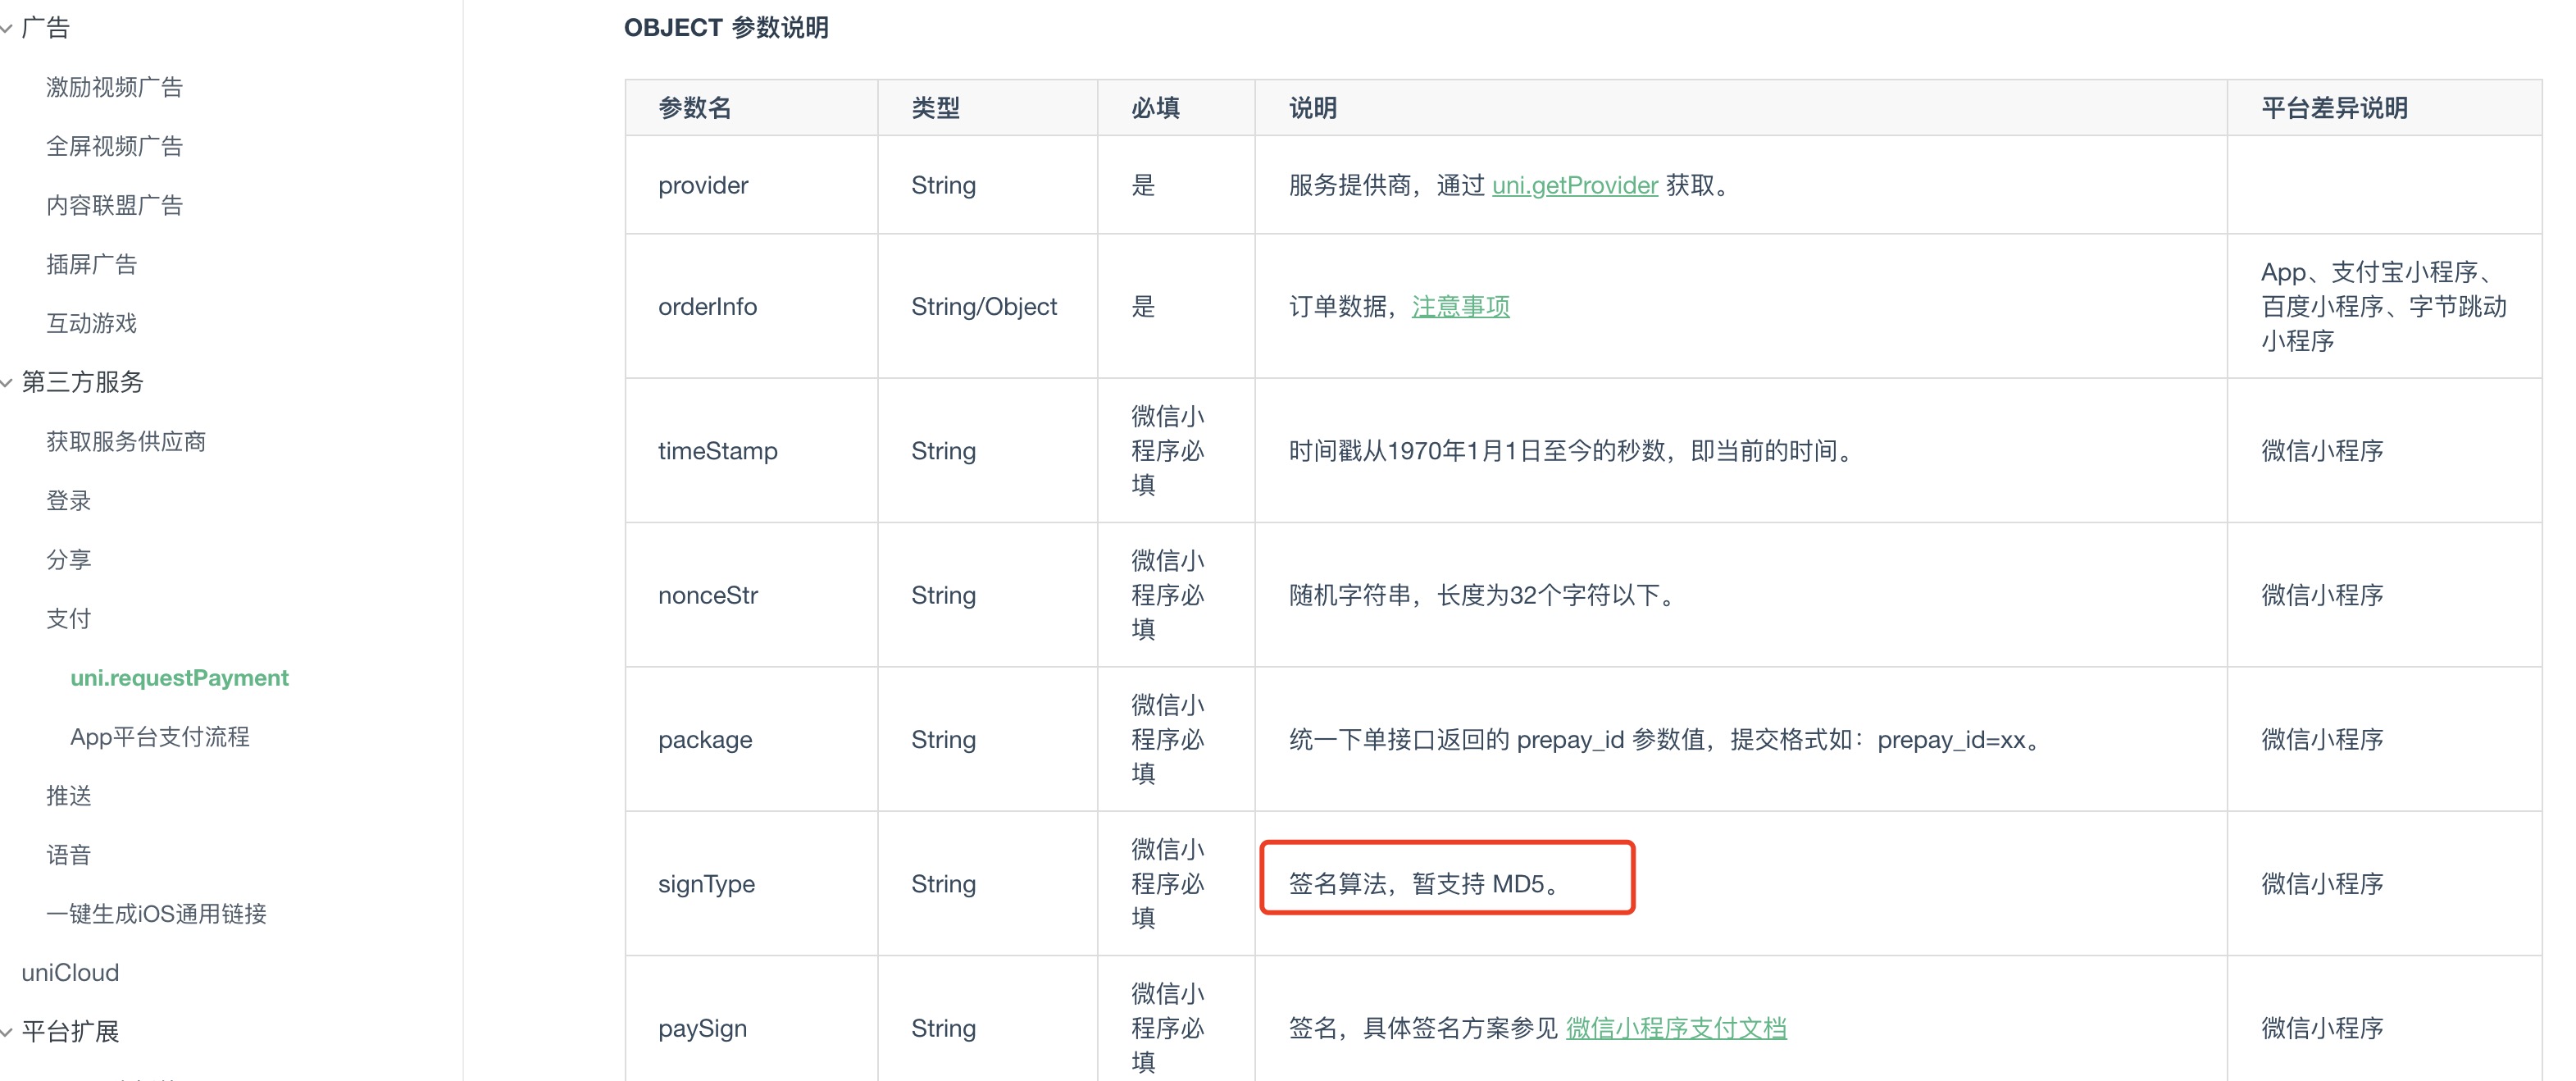This screenshot has width=2576, height=1081.
Task: Go to 激励视频广告 sidebar page
Action: click(x=114, y=87)
